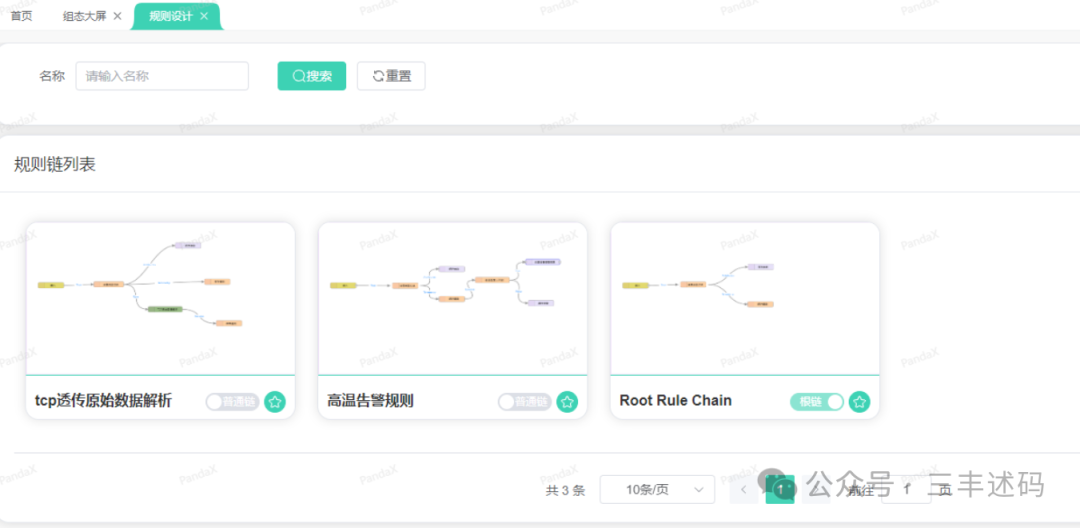Open the 高温告警规则 rule chain preview
This screenshot has height=528, width=1080.
click(x=453, y=299)
